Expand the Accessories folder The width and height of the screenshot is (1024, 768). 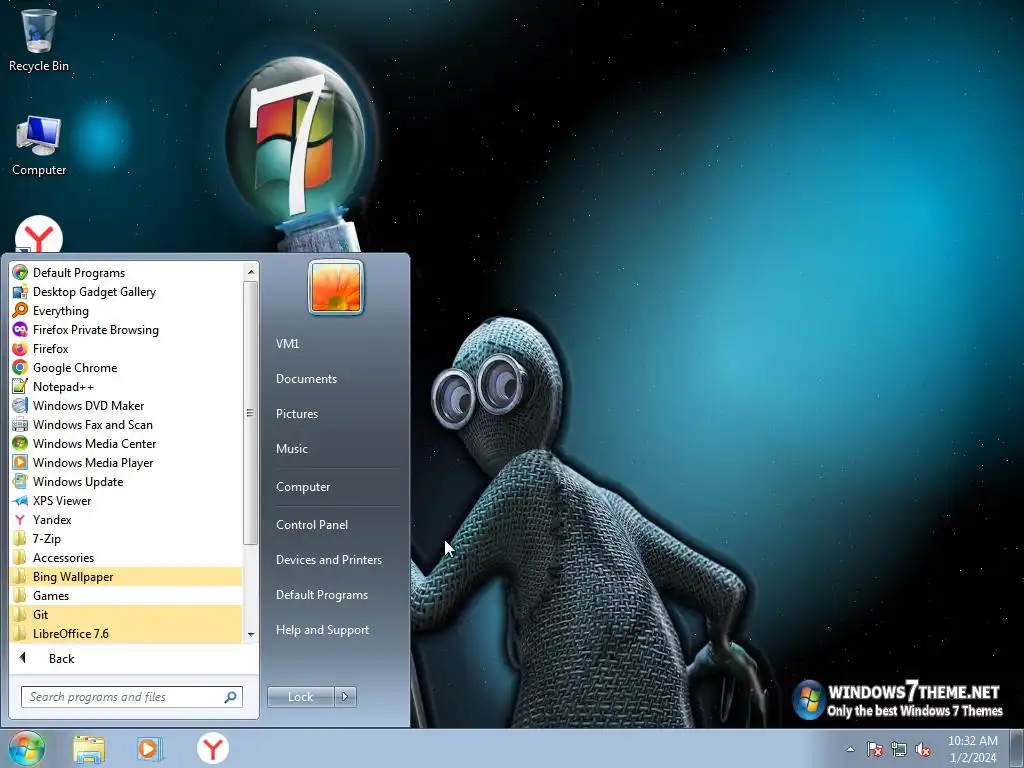(126, 557)
